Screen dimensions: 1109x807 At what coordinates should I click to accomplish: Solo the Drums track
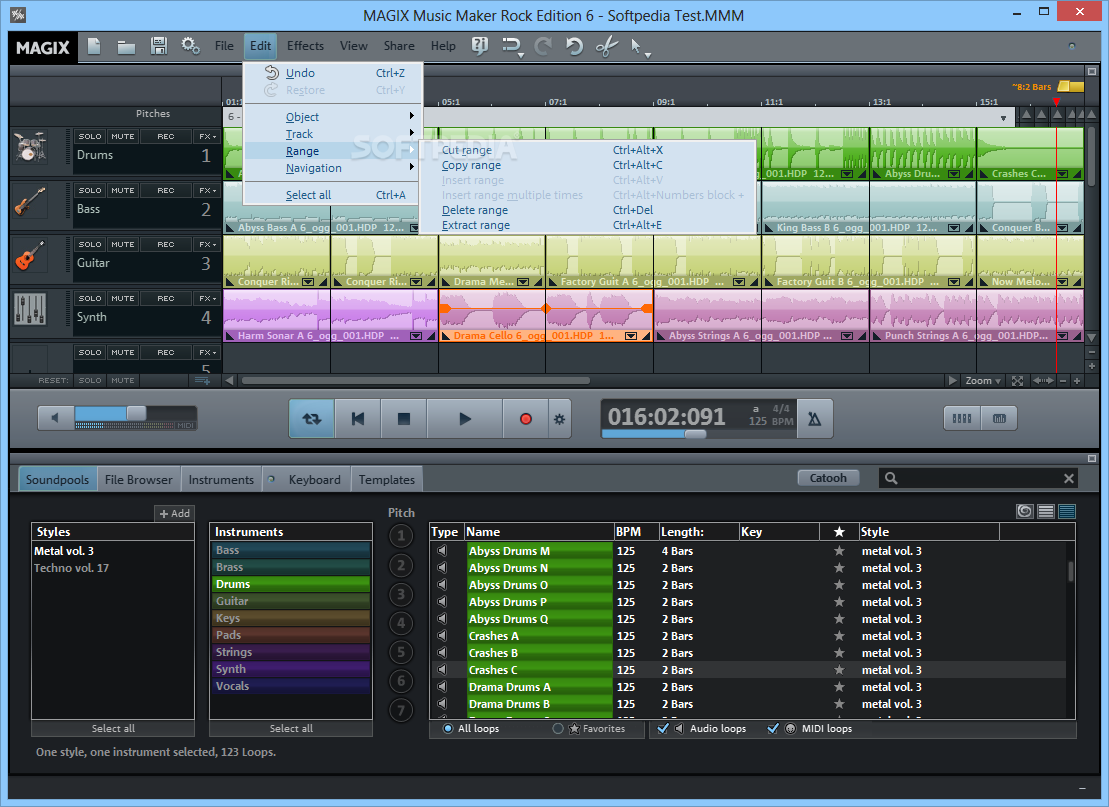(x=90, y=137)
